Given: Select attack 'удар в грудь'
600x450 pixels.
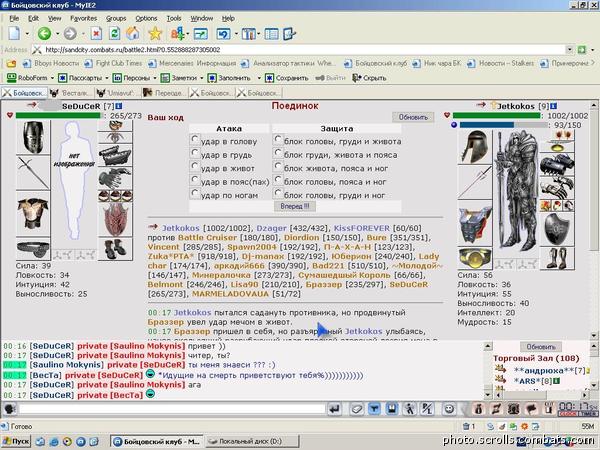Looking at the screenshot, I should coord(195,153).
